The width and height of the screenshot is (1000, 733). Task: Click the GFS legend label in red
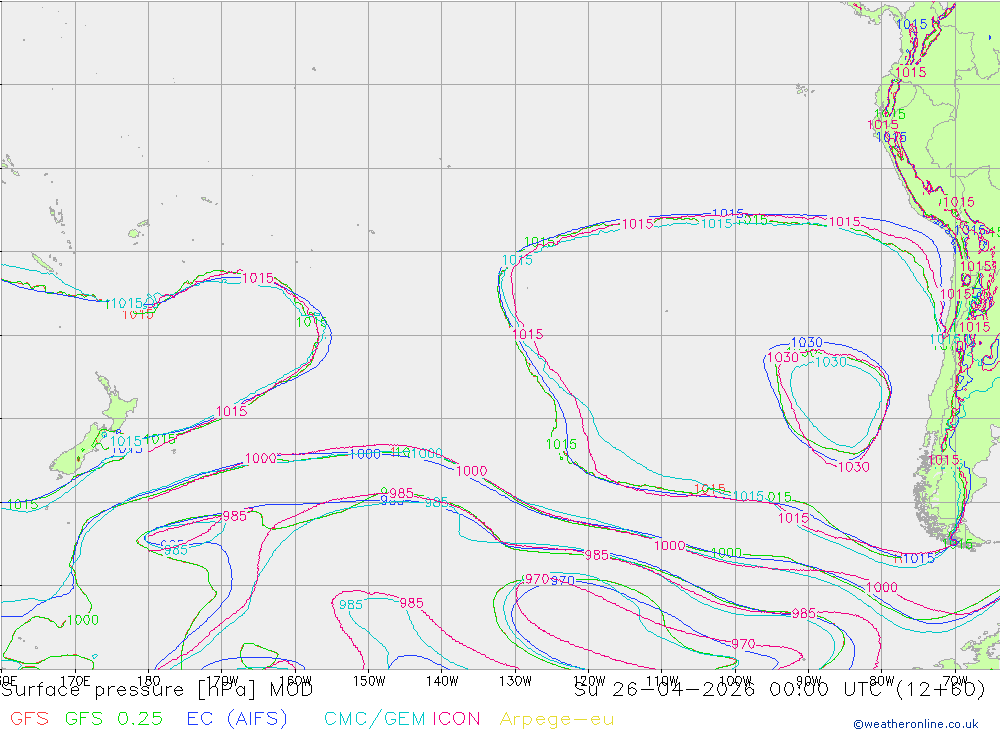[x=29, y=719]
